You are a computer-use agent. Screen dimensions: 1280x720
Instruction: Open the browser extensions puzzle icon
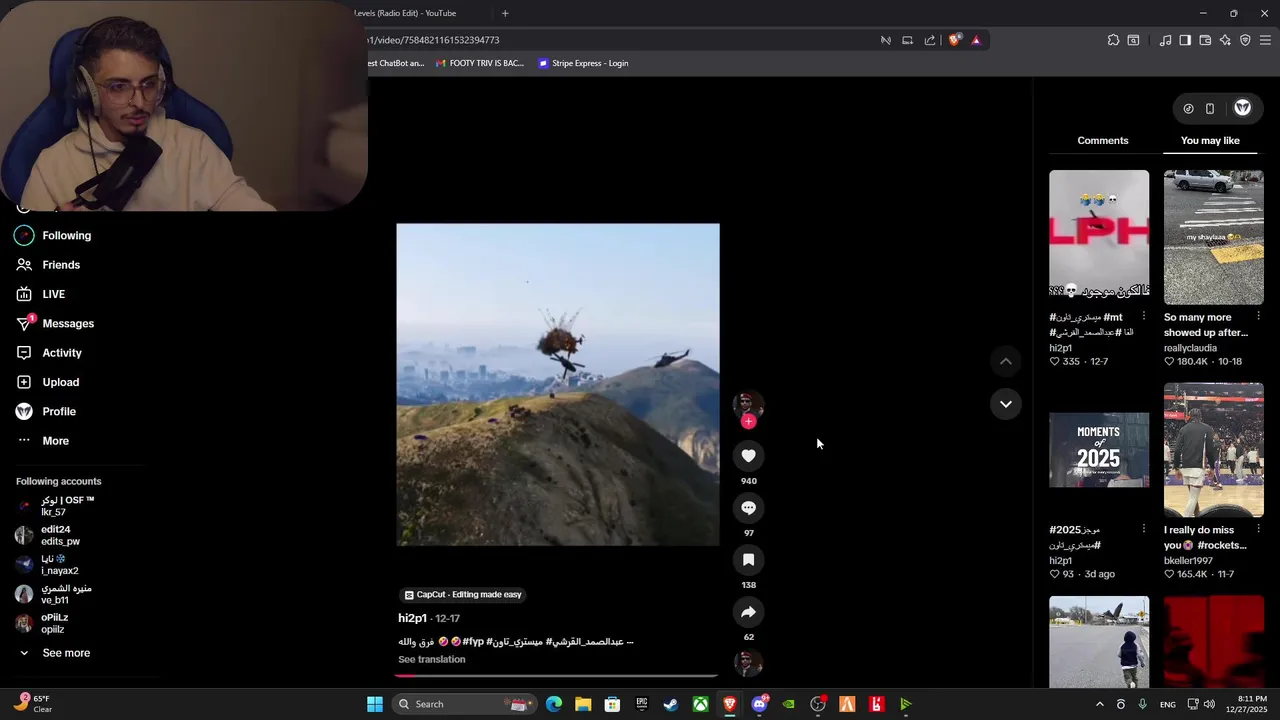coord(1113,40)
